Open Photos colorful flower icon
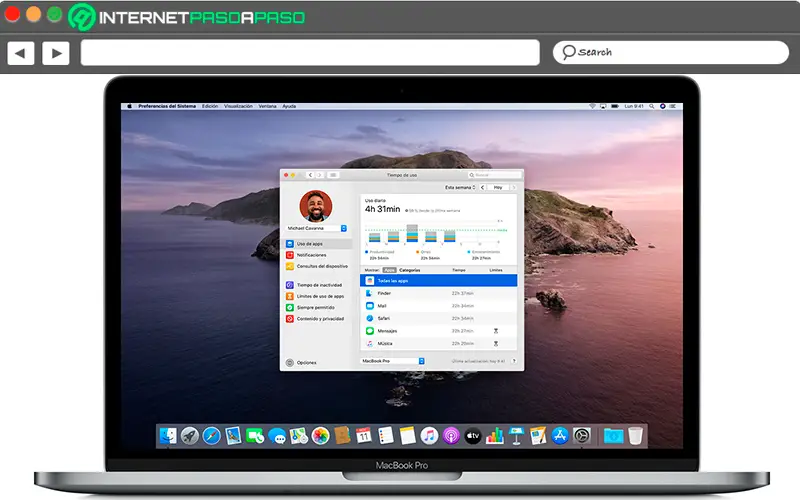Screen dimensions: 800x500 [320, 436]
